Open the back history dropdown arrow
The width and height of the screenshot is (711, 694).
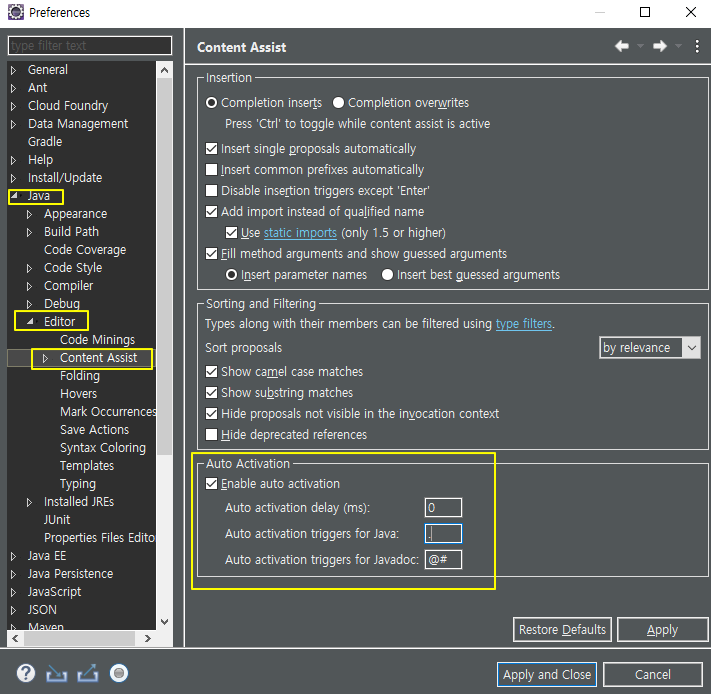(x=640, y=46)
